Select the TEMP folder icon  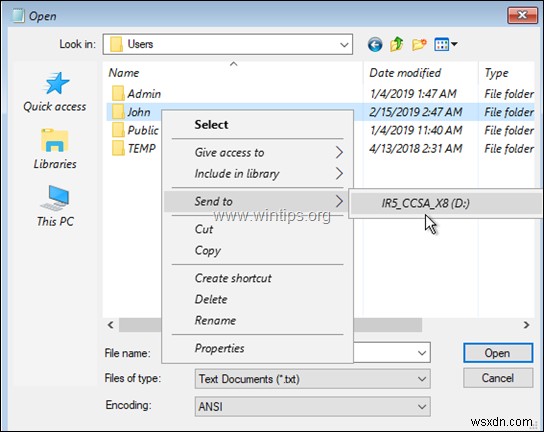118,148
